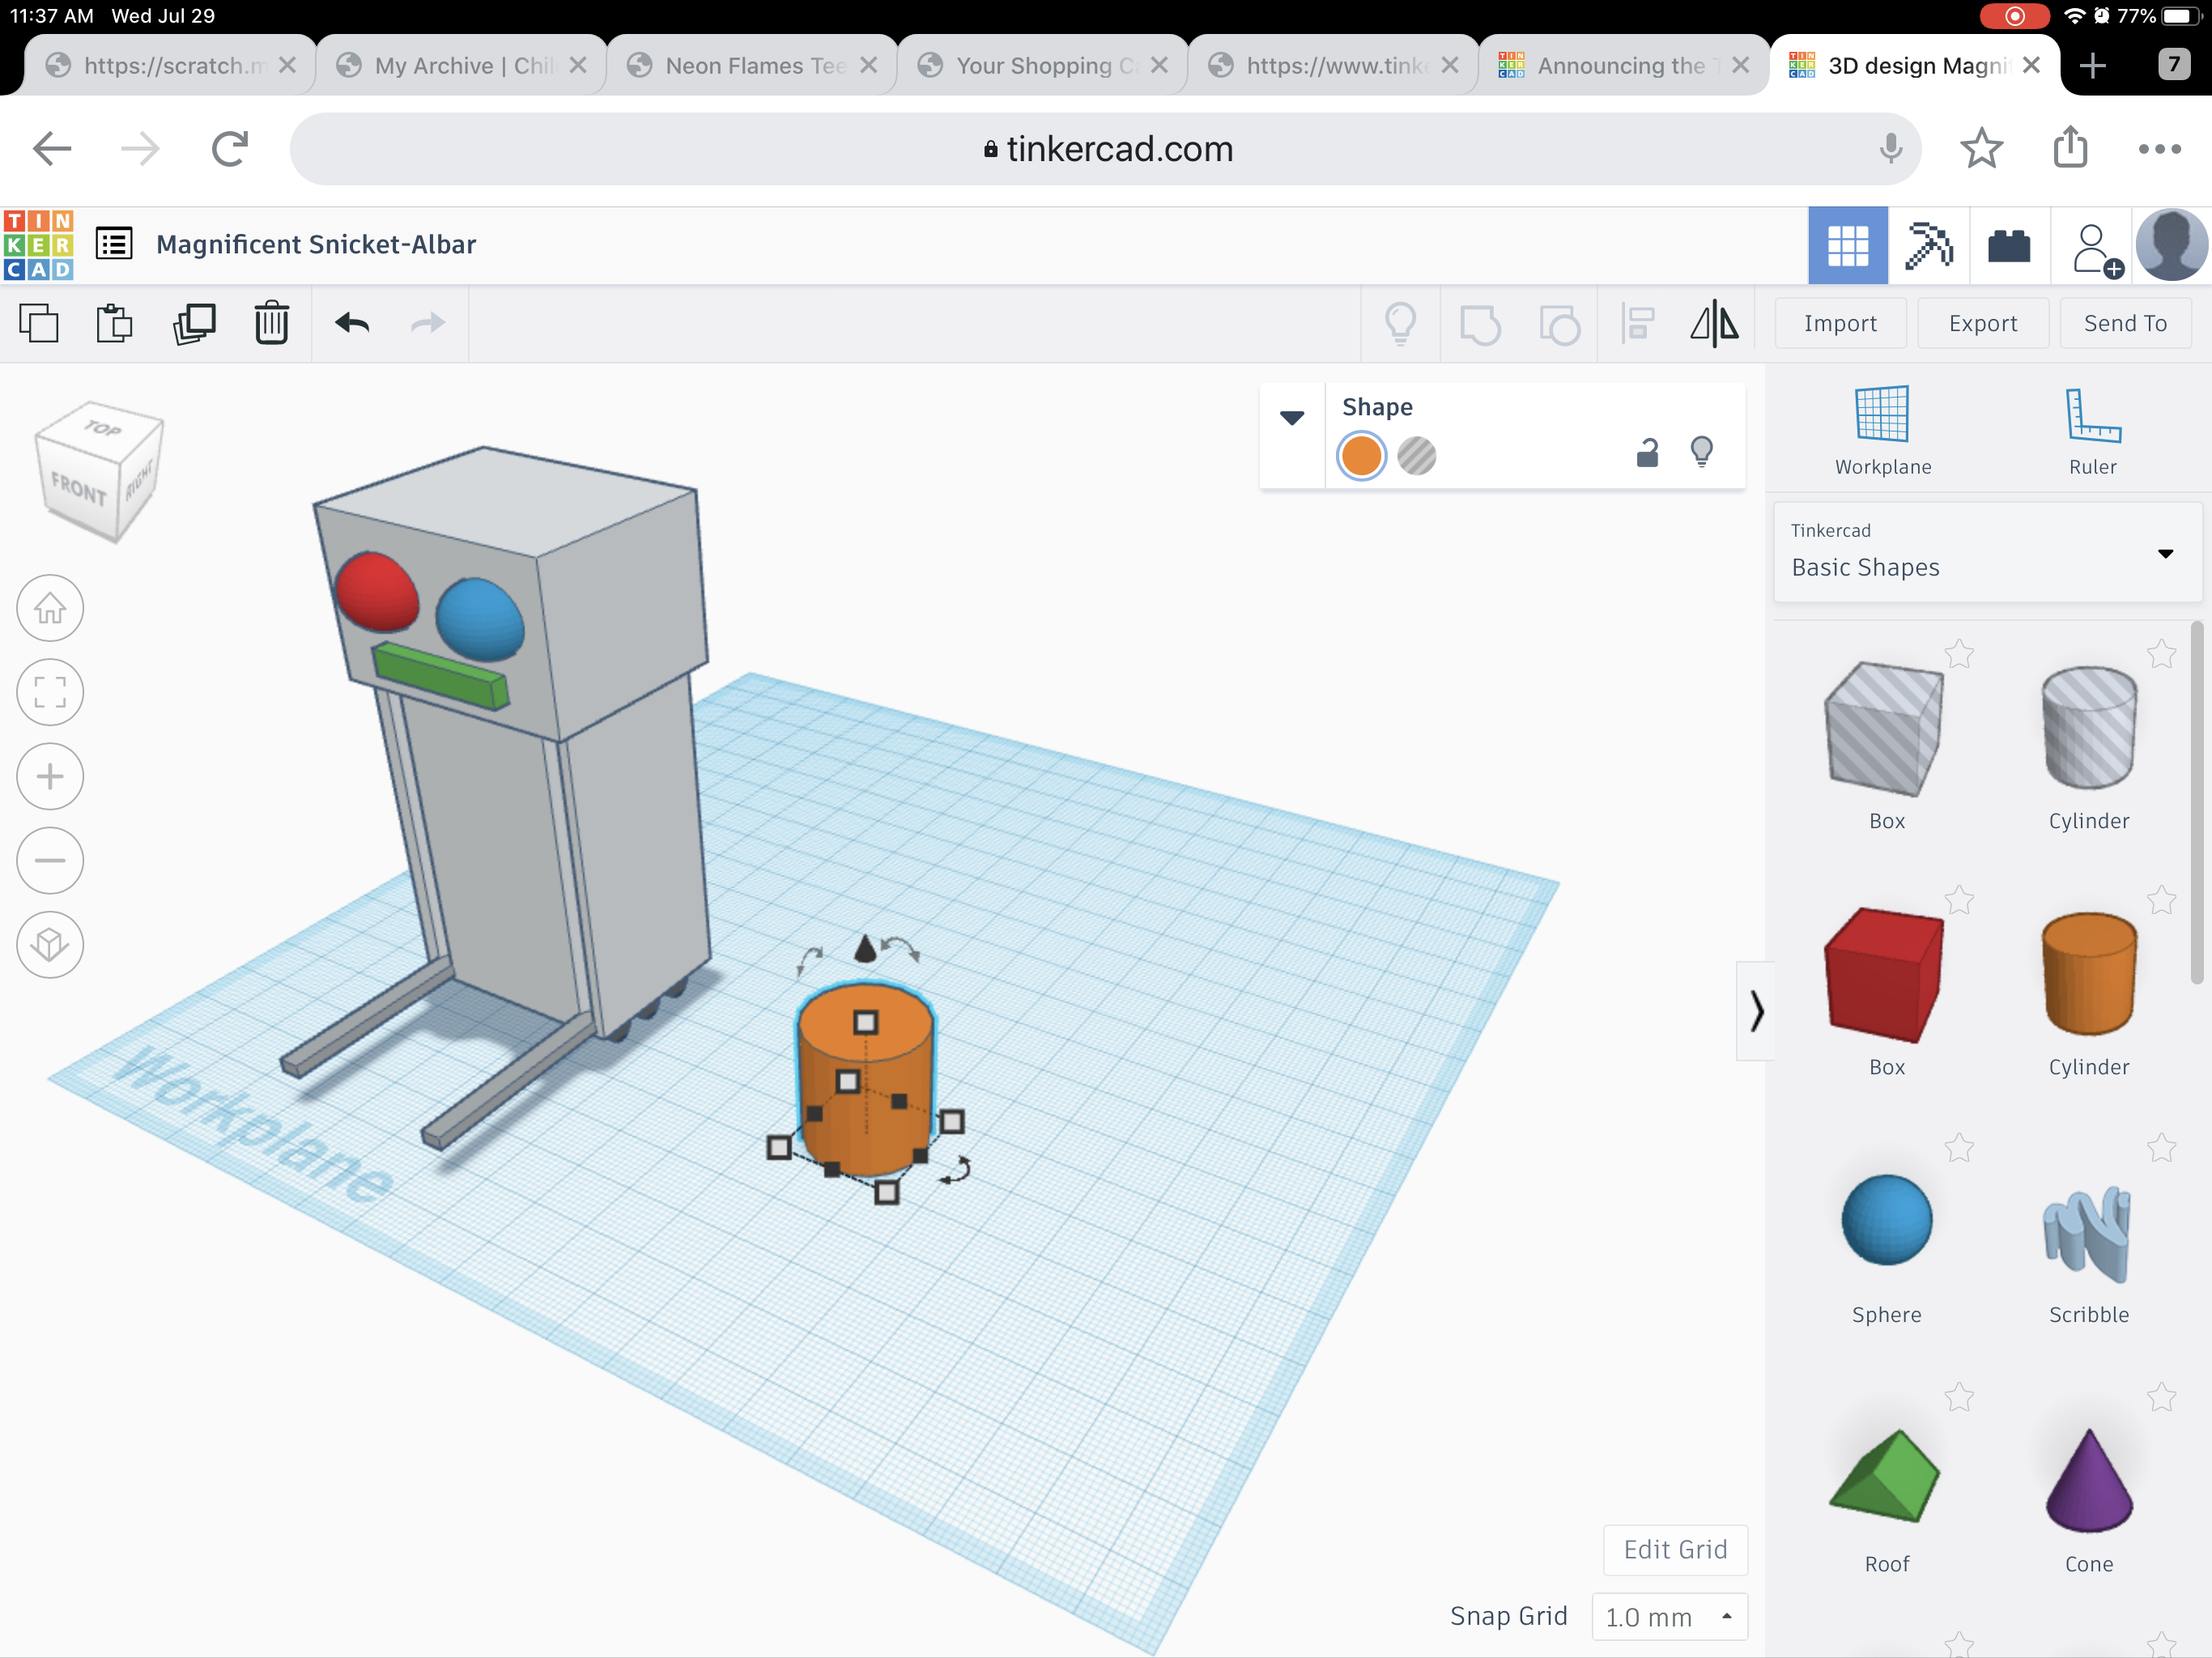Click the Copy tool icon
Viewport: 2212px width, 1658px height.
(x=39, y=324)
